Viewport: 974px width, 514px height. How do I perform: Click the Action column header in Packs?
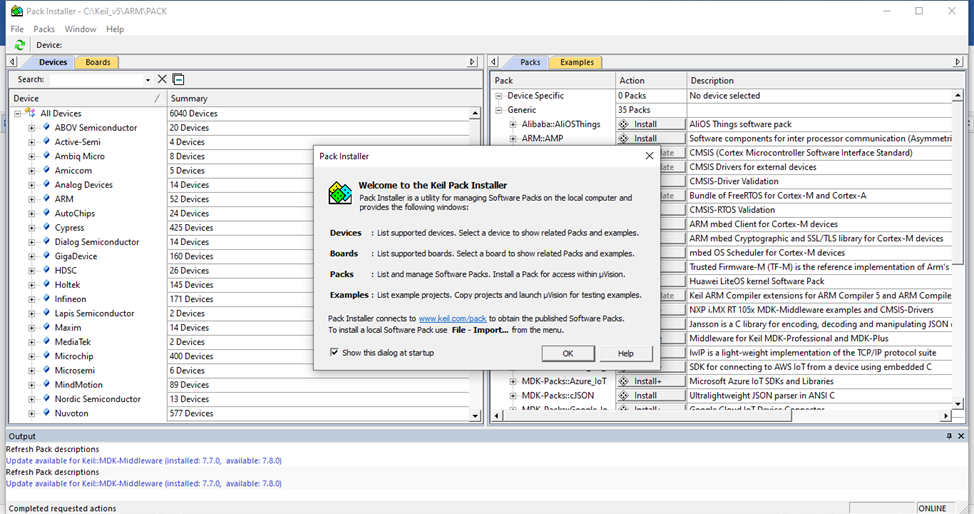(x=651, y=80)
